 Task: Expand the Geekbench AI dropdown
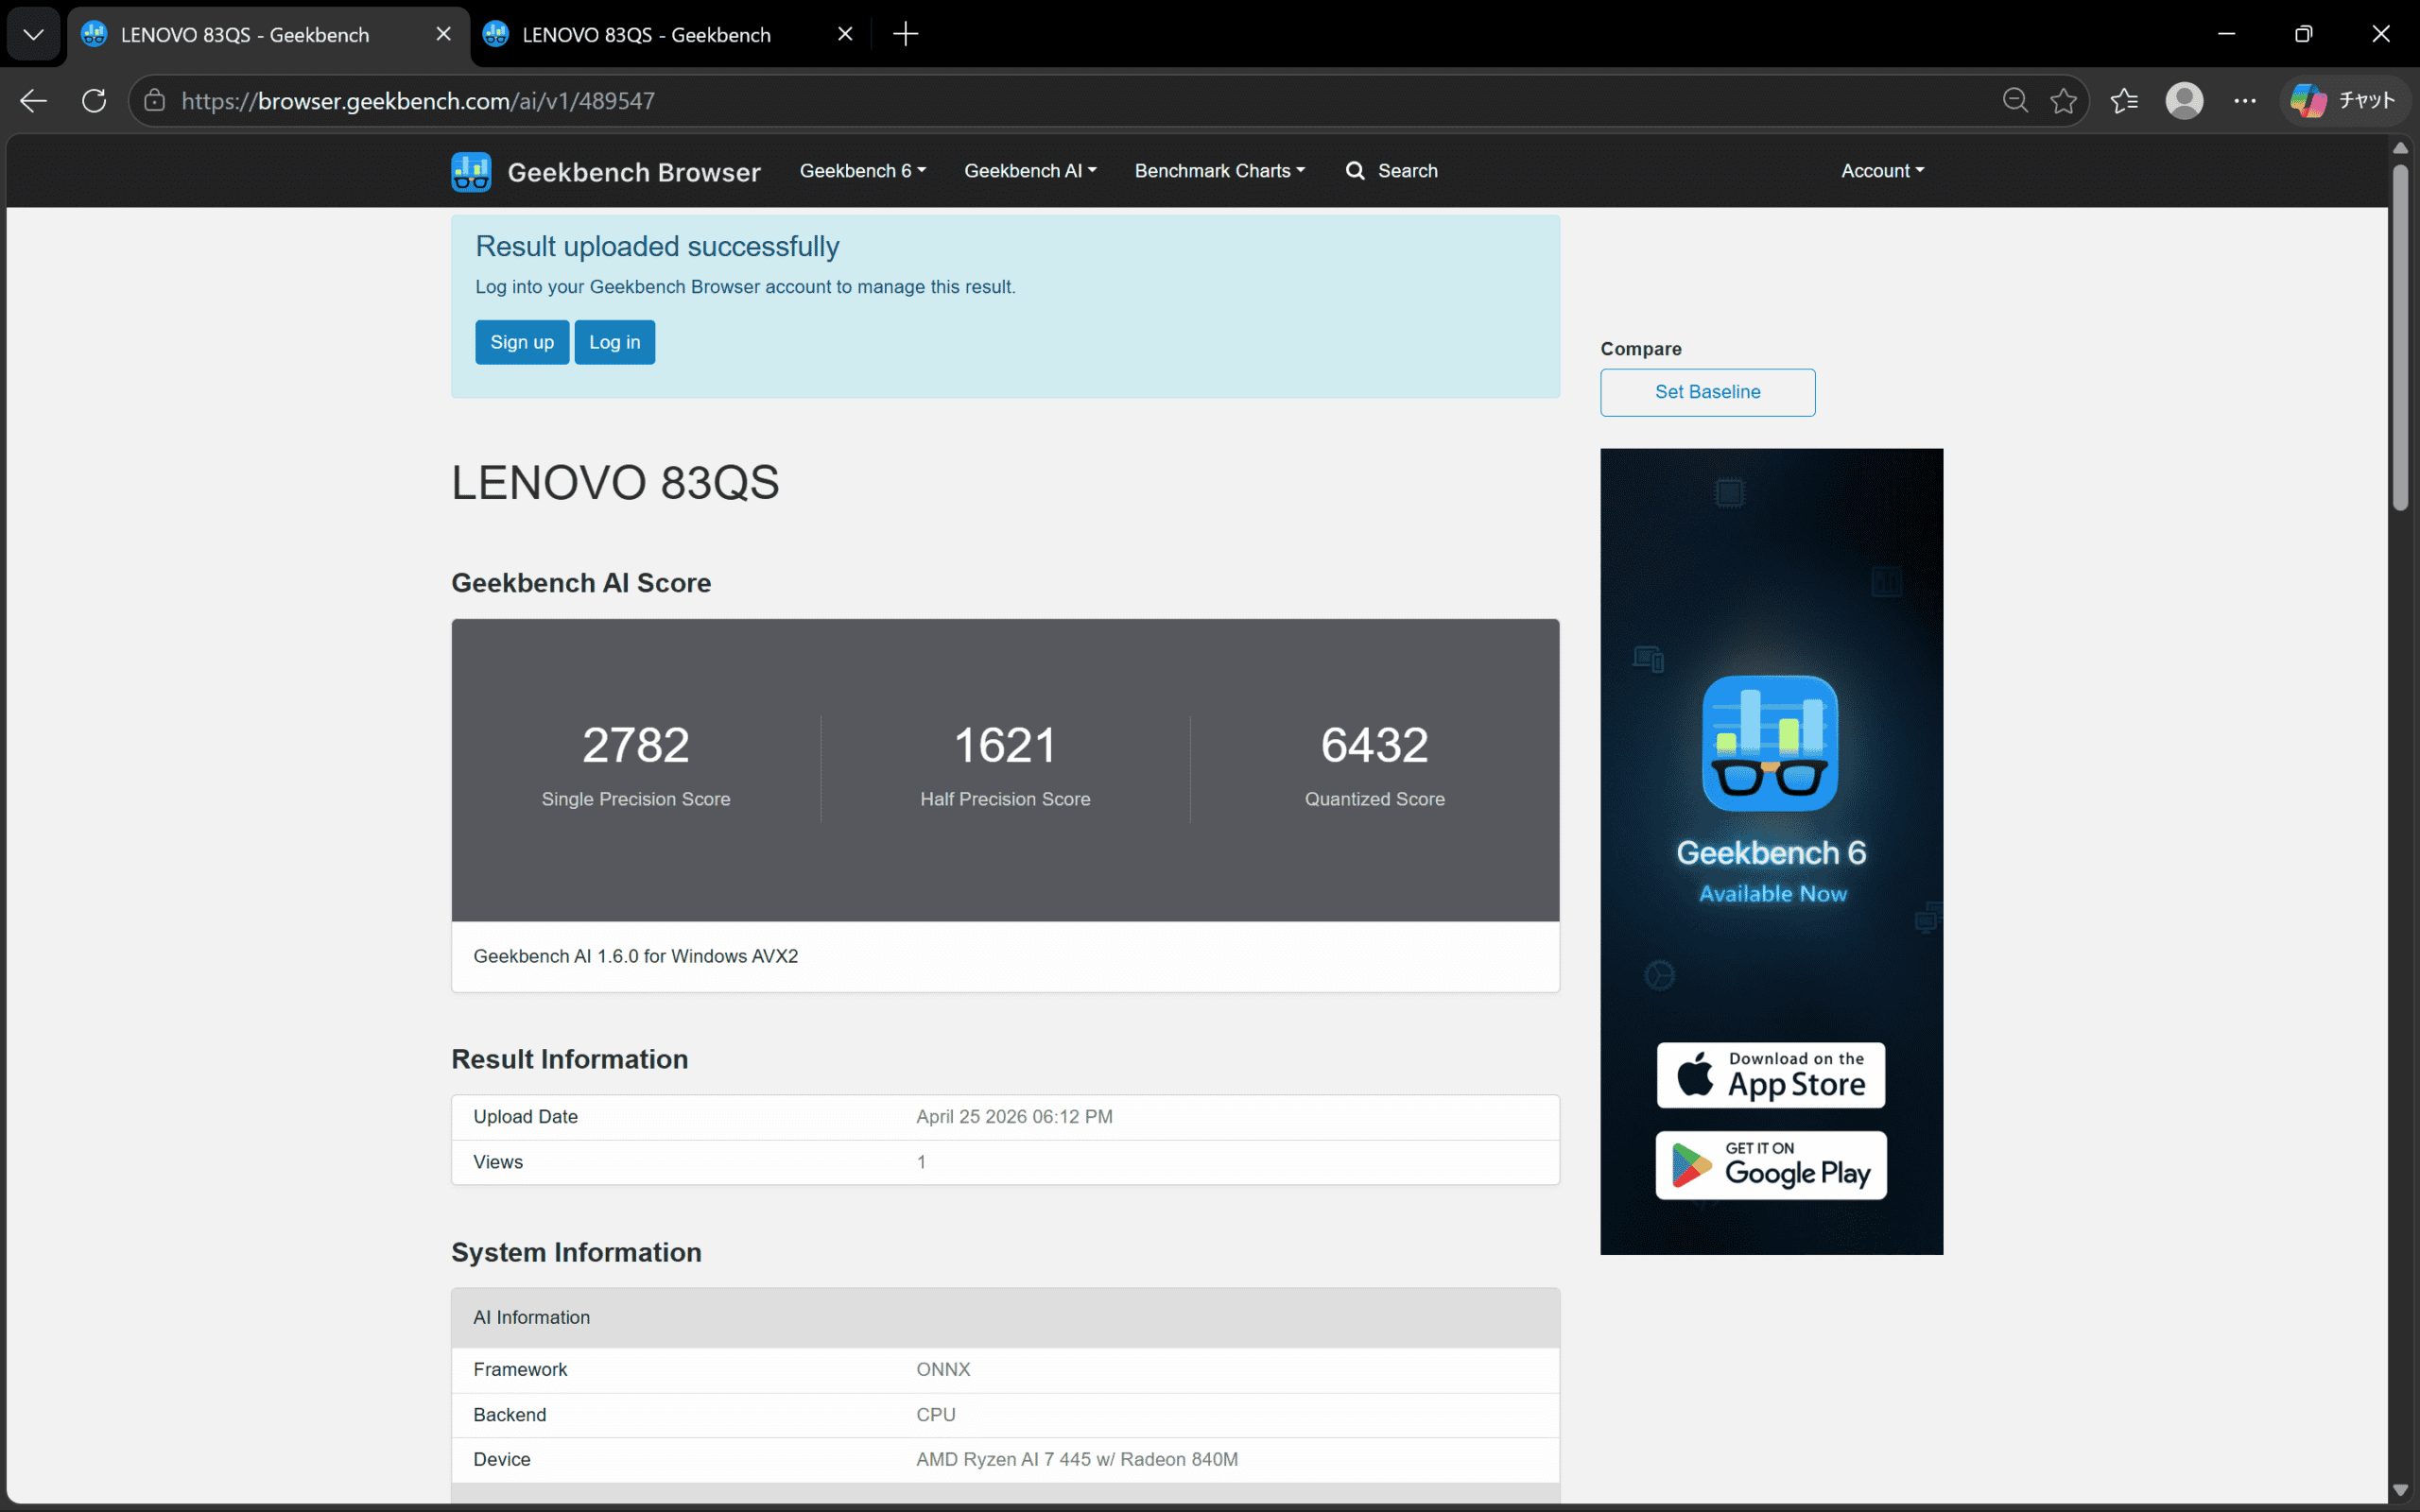1029,171
